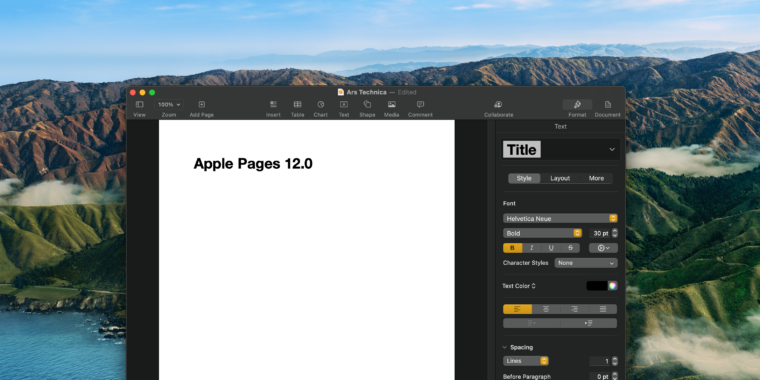
Task: Toggle Strikethrough formatting button
Action: [x=570, y=248]
